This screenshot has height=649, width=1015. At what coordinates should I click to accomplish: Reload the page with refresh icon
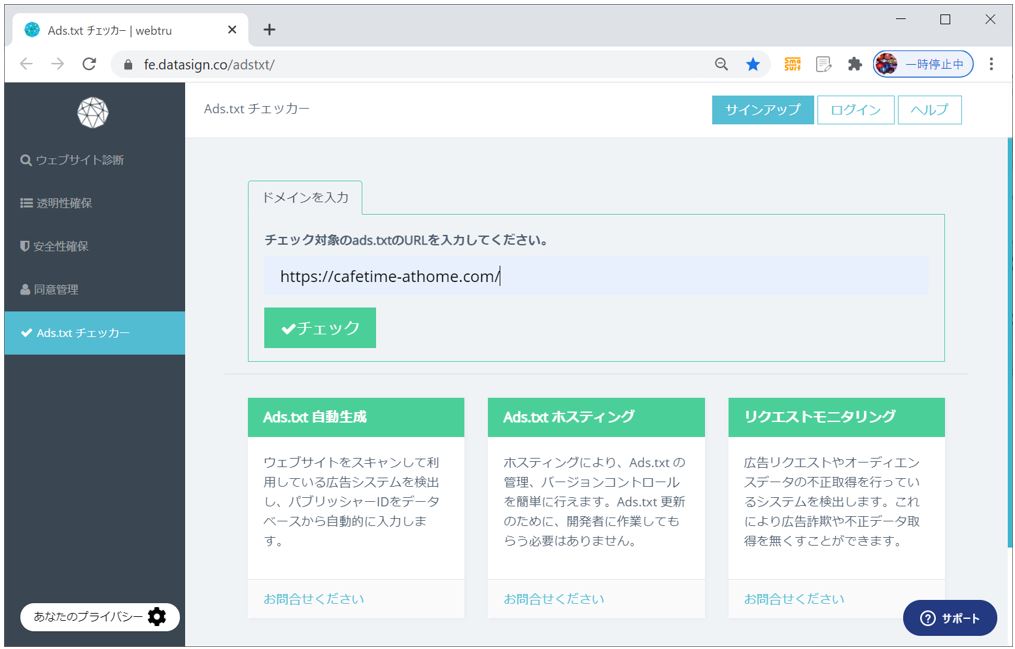coord(89,64)
